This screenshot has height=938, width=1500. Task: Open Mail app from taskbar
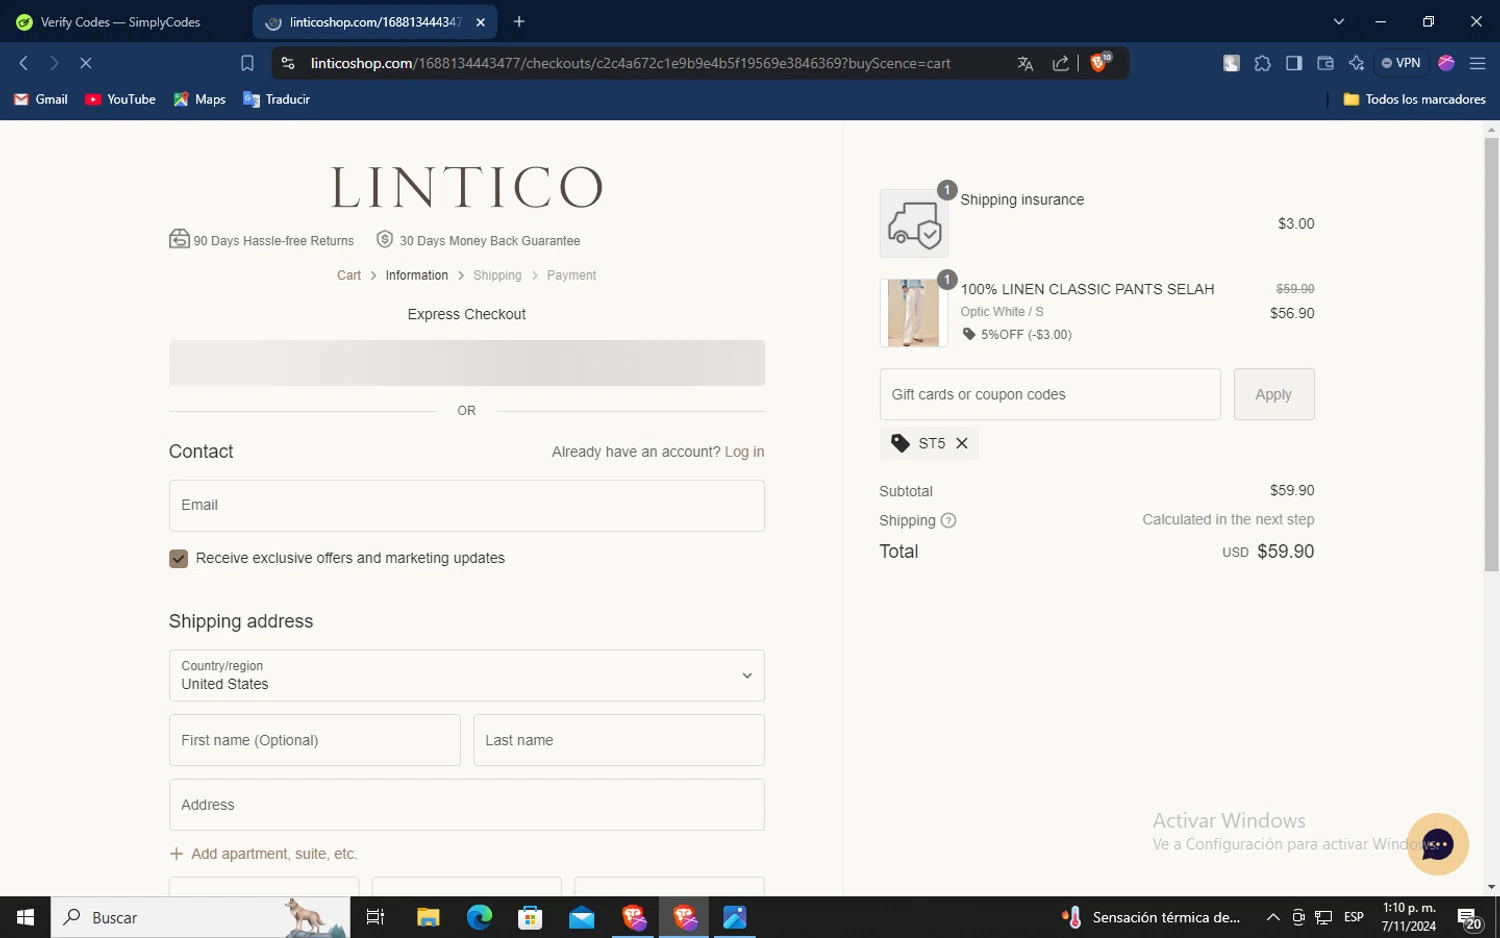(581, 917)
